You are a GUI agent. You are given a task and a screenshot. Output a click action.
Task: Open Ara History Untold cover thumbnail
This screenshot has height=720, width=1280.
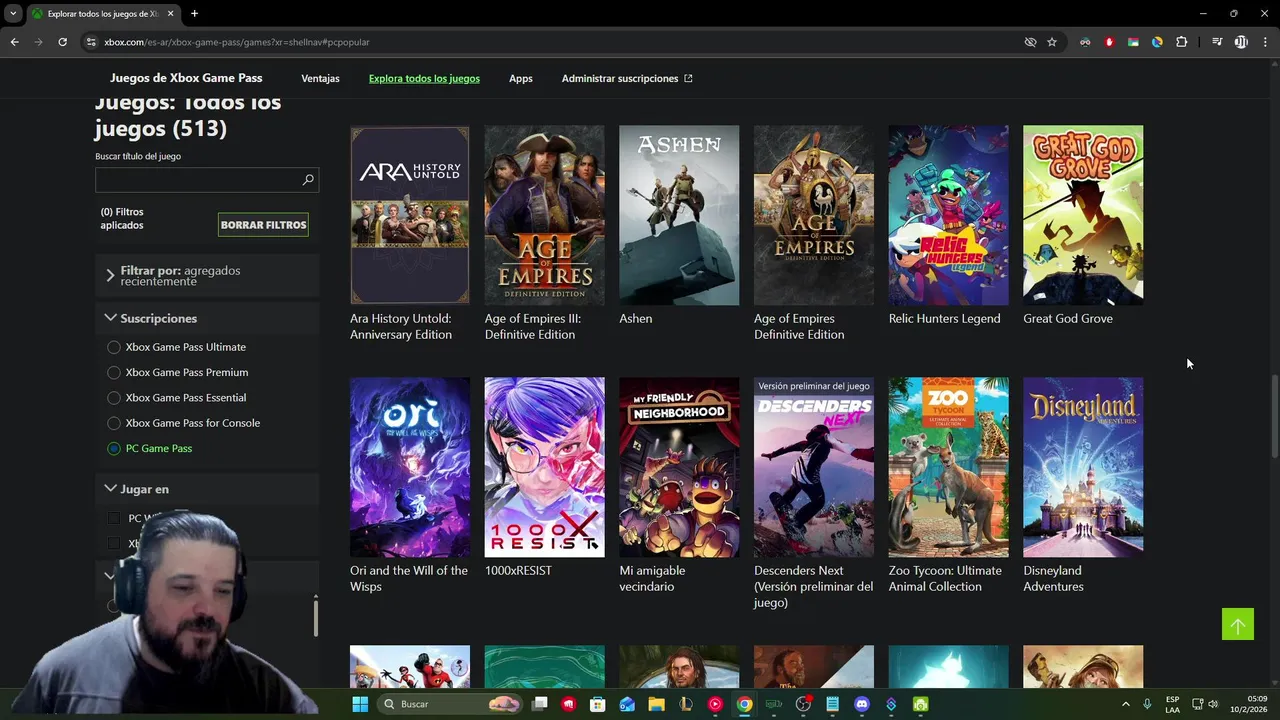pyautogui.click(x=409, y=215)
